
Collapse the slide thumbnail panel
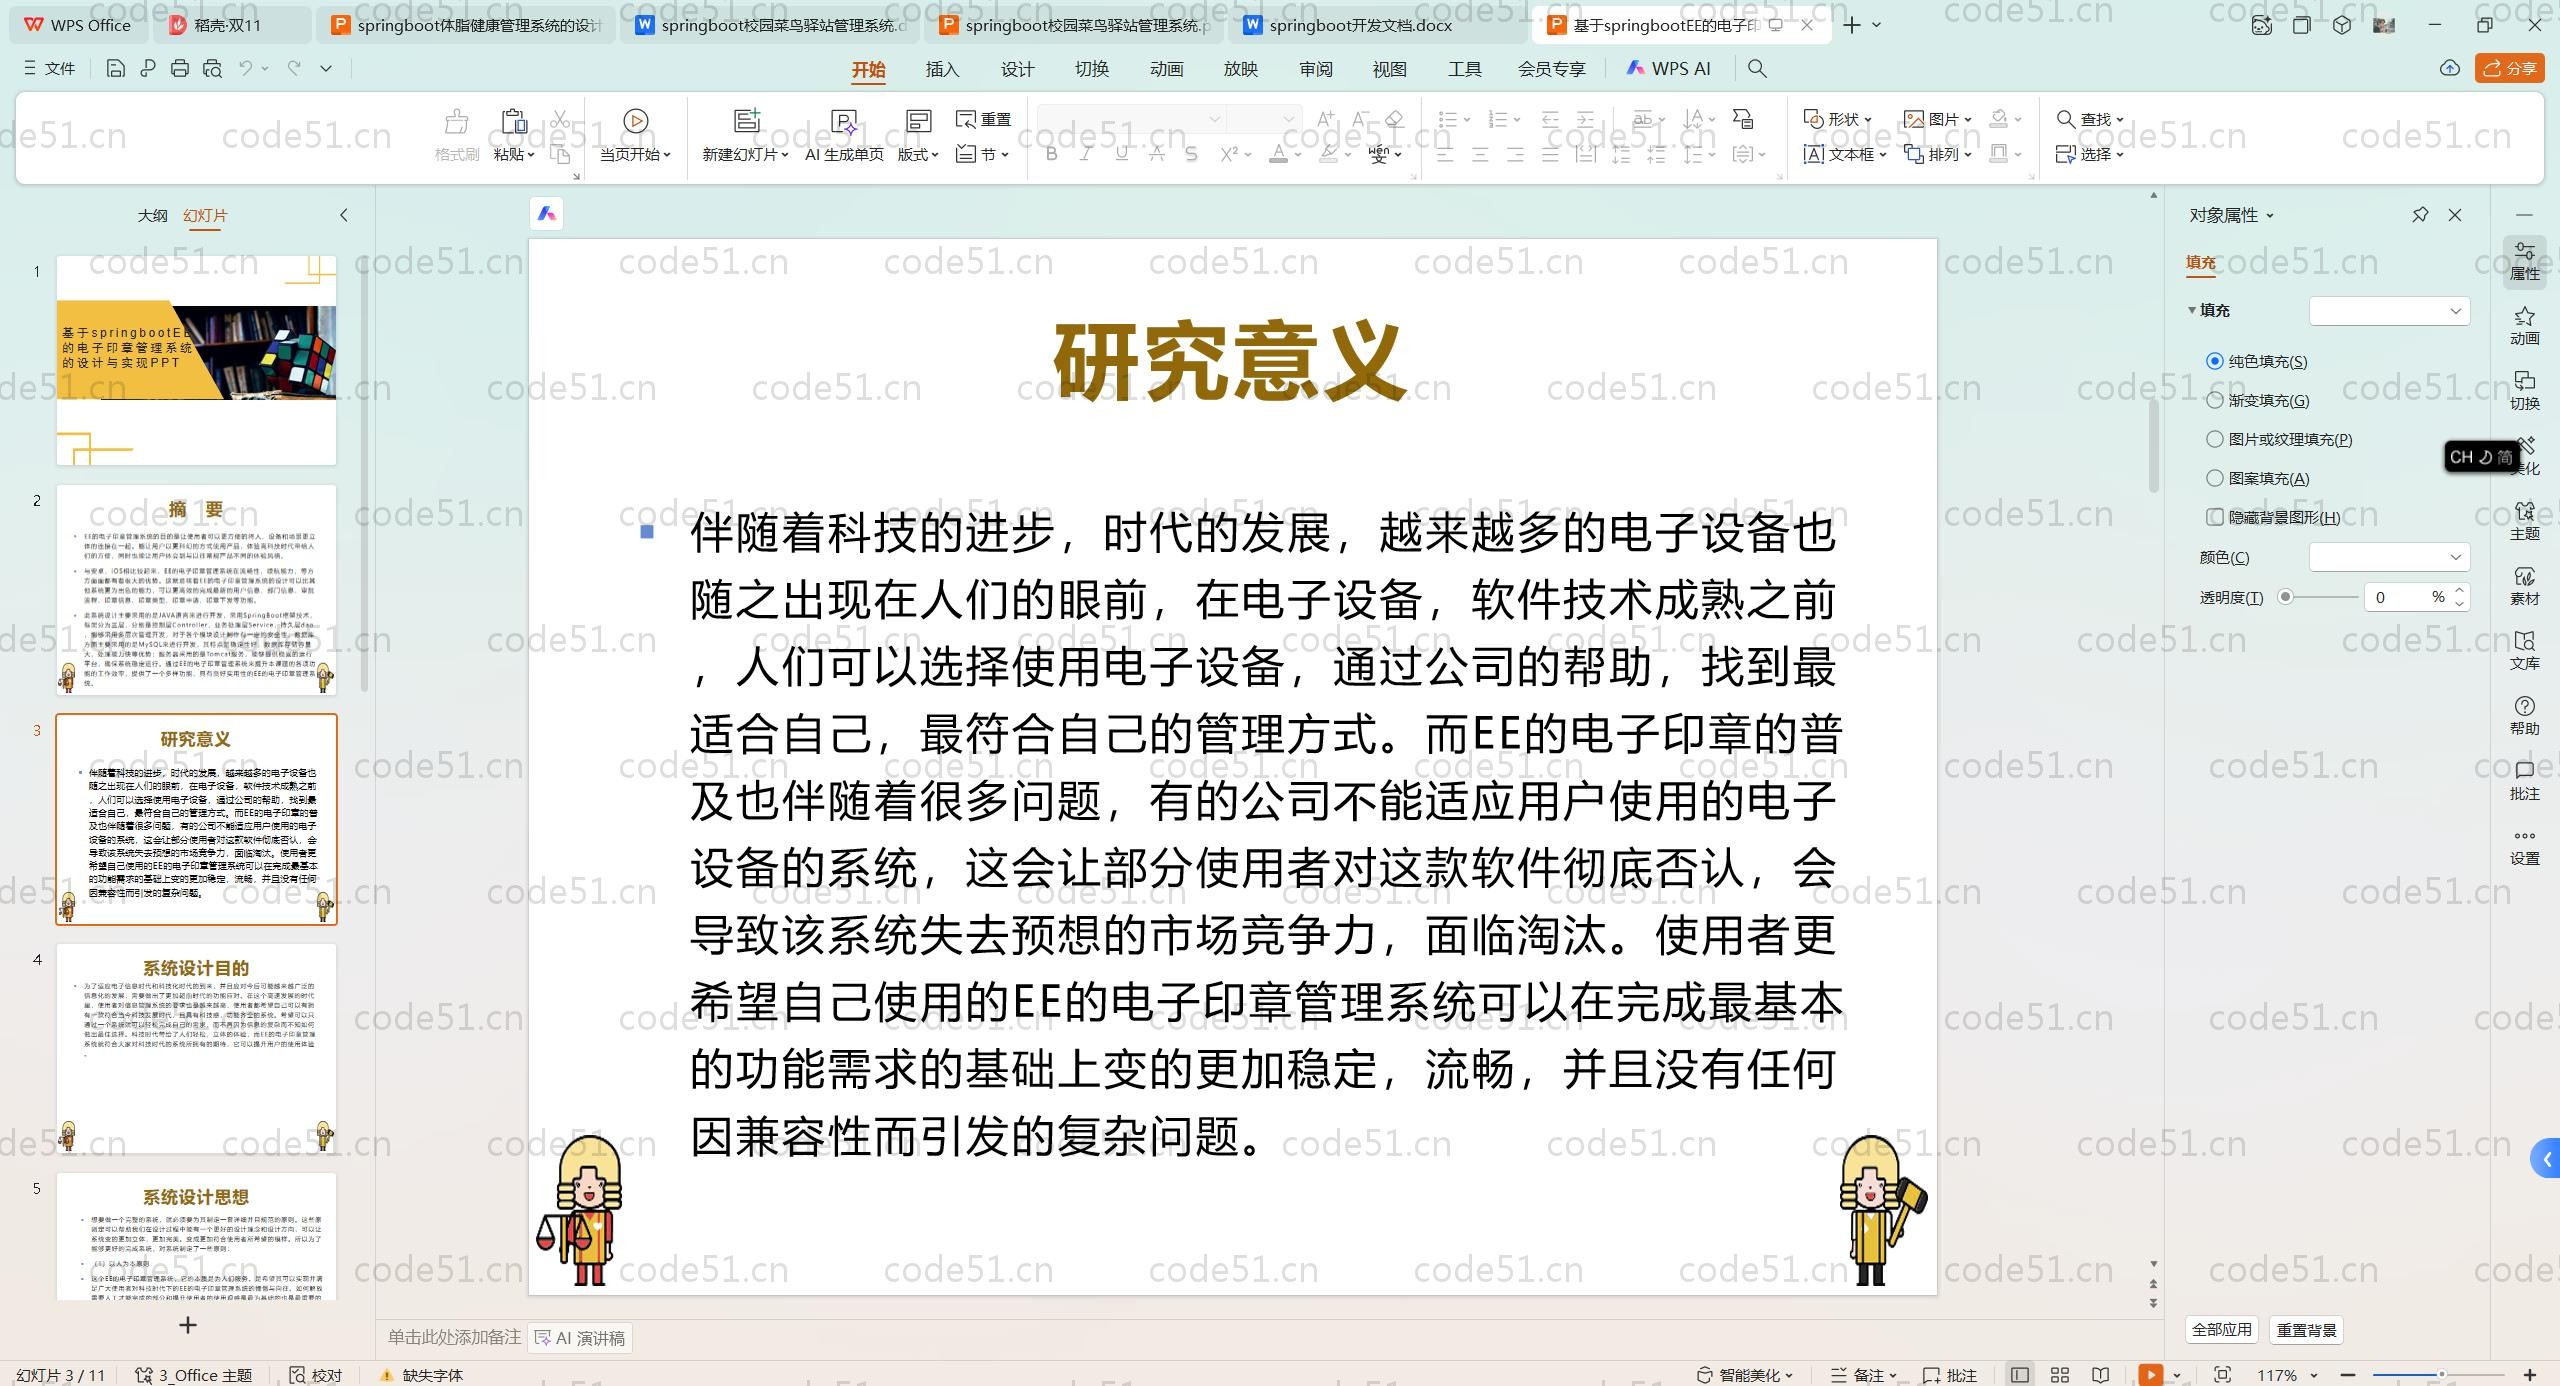pos(344,215)
